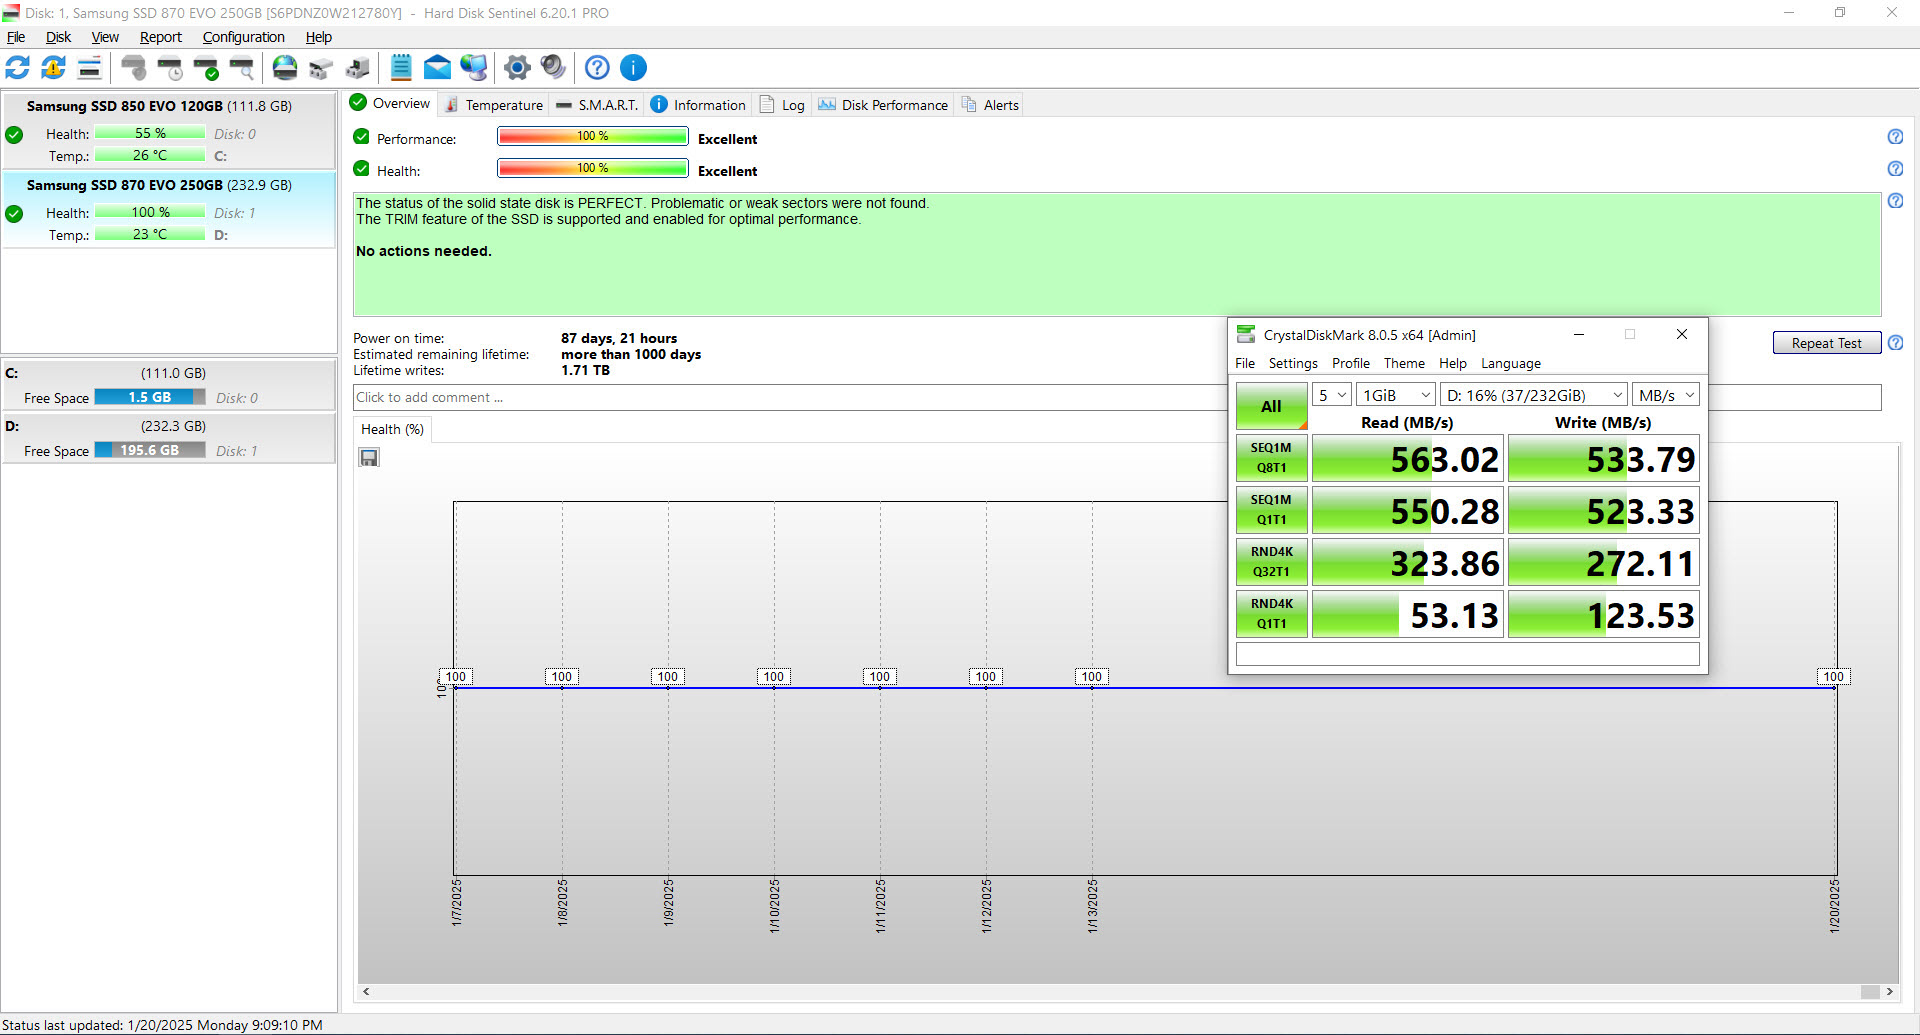1920x1035 pixels.
Task: Run the SEQ1M Q1T1 test
Action: click(1271, 510)
